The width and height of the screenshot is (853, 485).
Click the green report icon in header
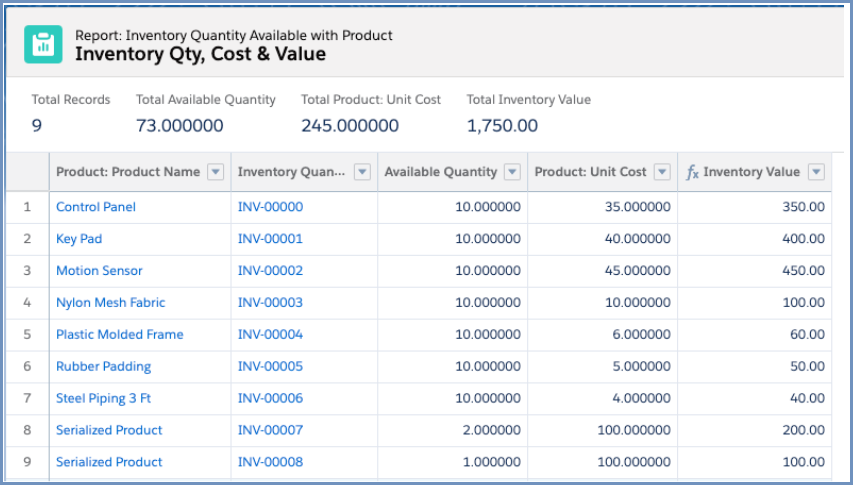click(43, 44)
